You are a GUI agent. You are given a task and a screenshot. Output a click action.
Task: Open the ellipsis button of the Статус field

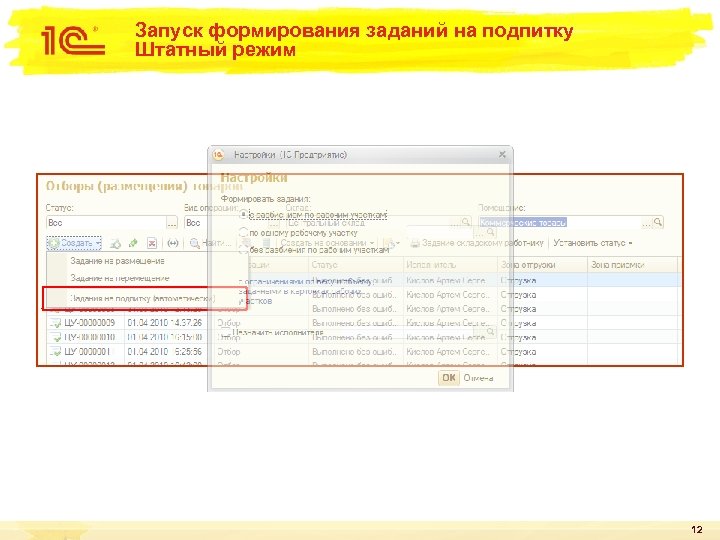(172, 223)
